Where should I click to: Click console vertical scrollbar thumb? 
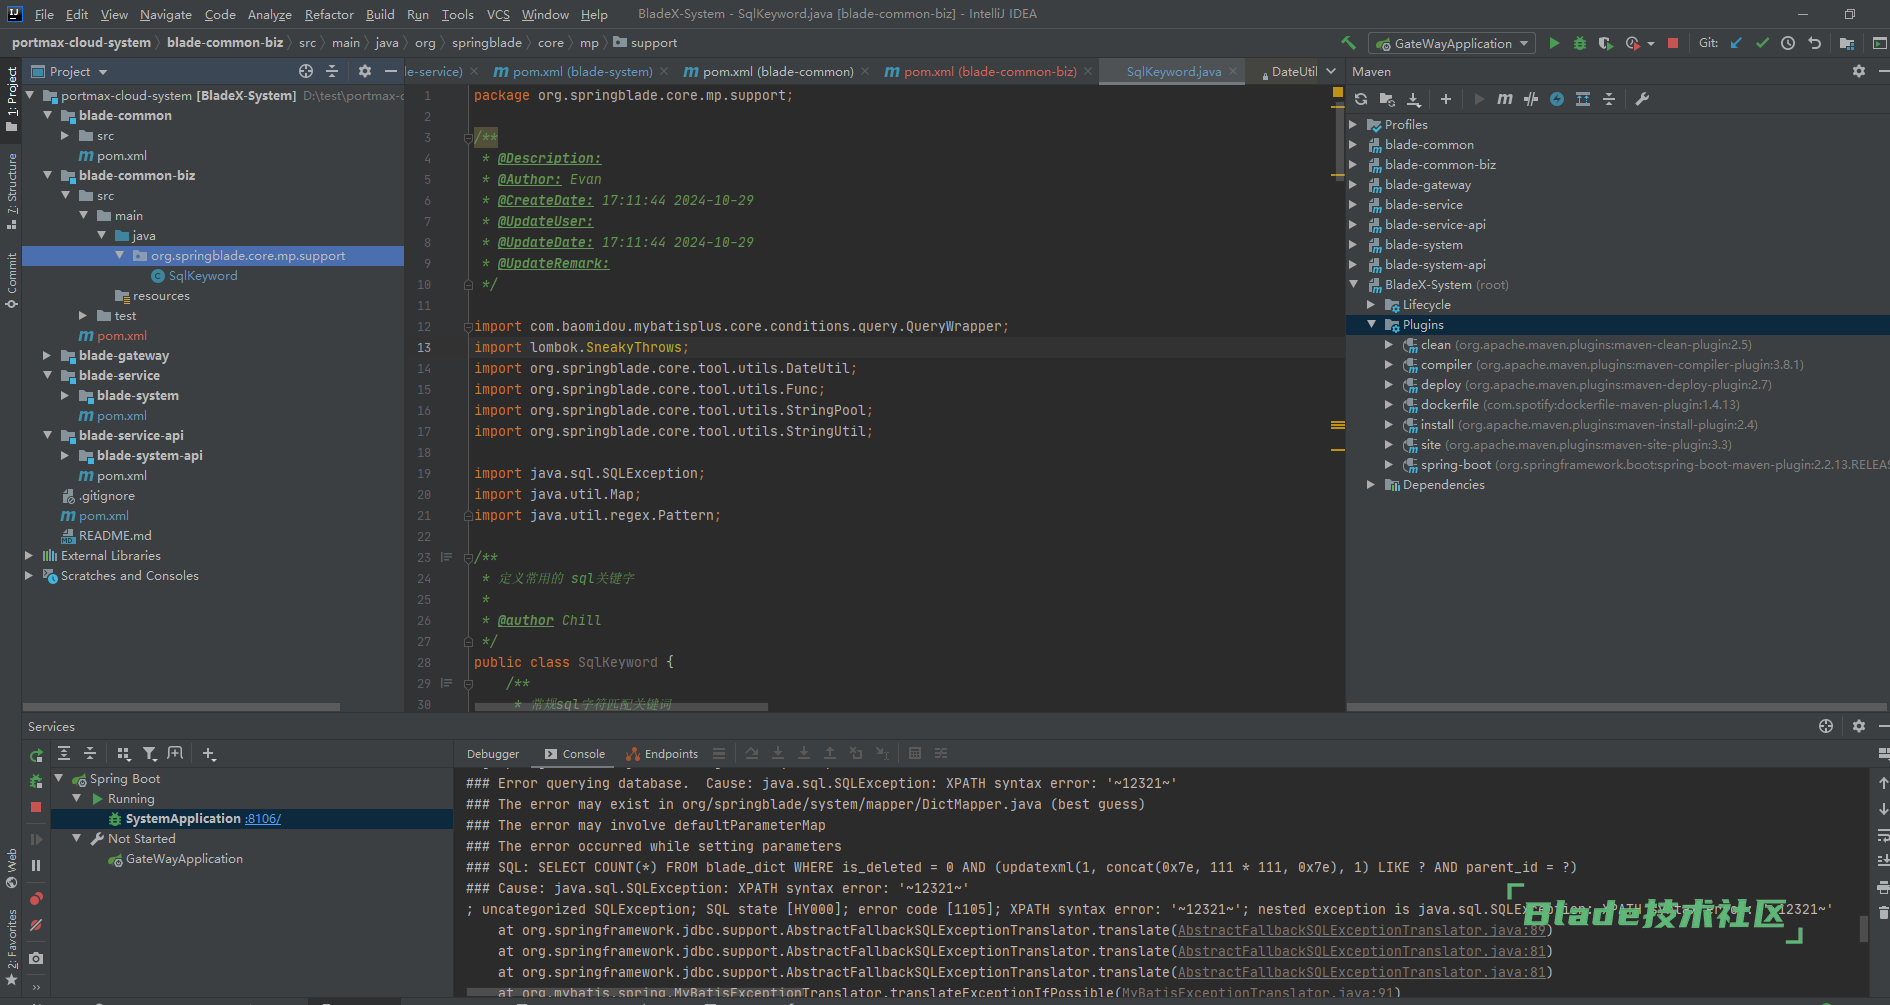(1863, 928)
